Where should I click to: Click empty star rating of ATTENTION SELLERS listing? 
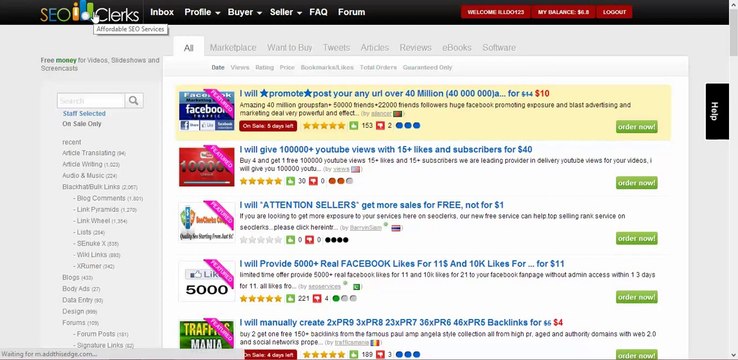(261, 240)
